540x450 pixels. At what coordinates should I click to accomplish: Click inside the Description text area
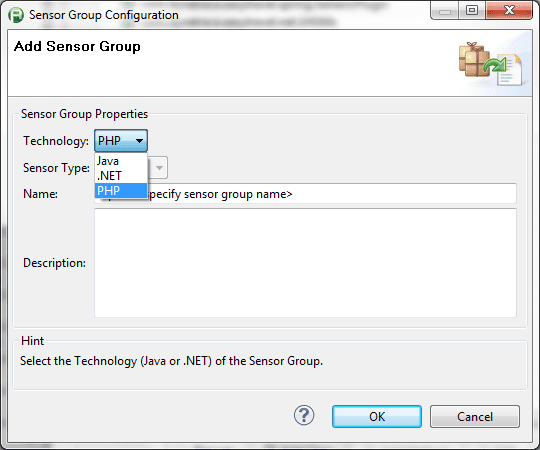(305, 263)
